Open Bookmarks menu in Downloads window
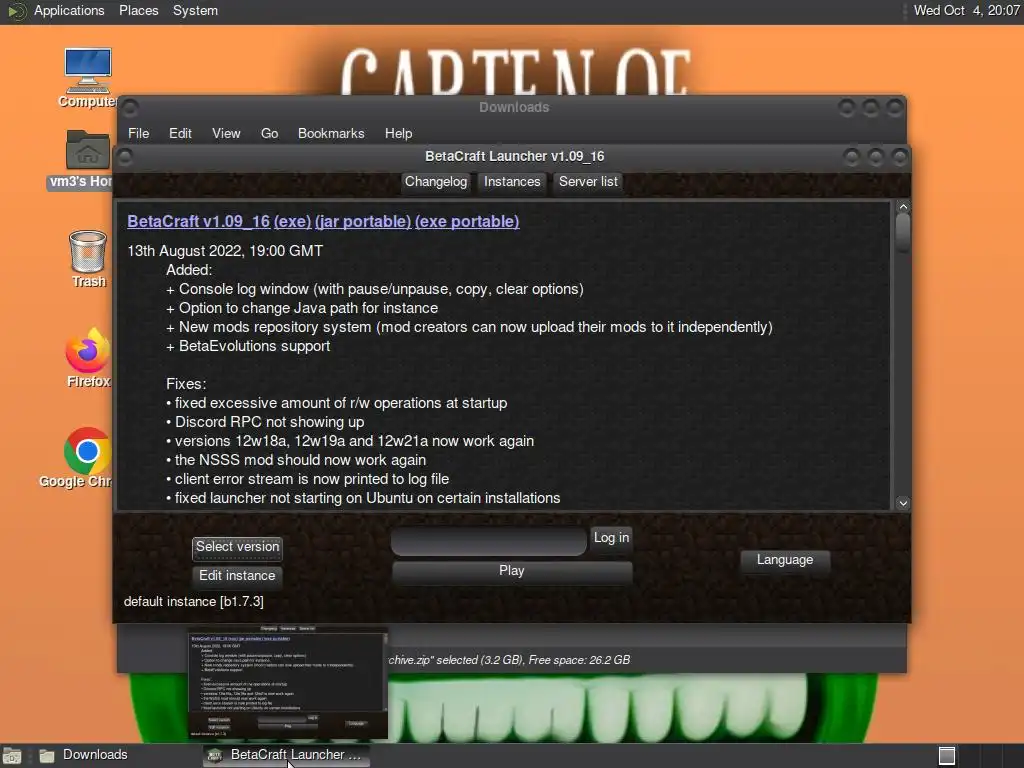Image resolution: width=1024 pixels, height=768 pixels. 331,133
